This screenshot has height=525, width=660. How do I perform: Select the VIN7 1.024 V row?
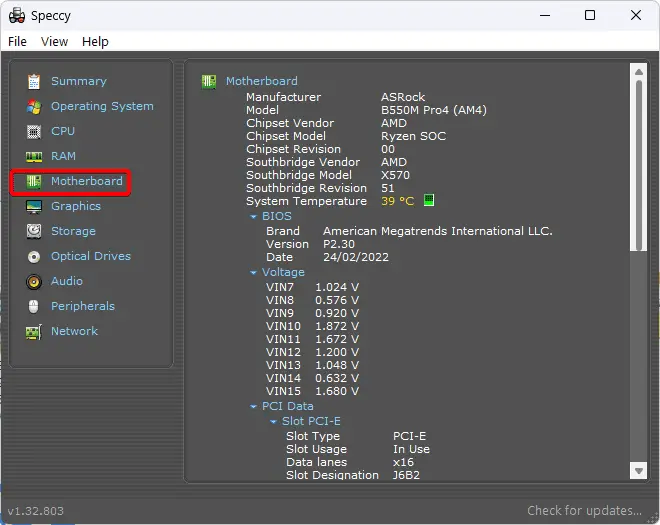312,287
